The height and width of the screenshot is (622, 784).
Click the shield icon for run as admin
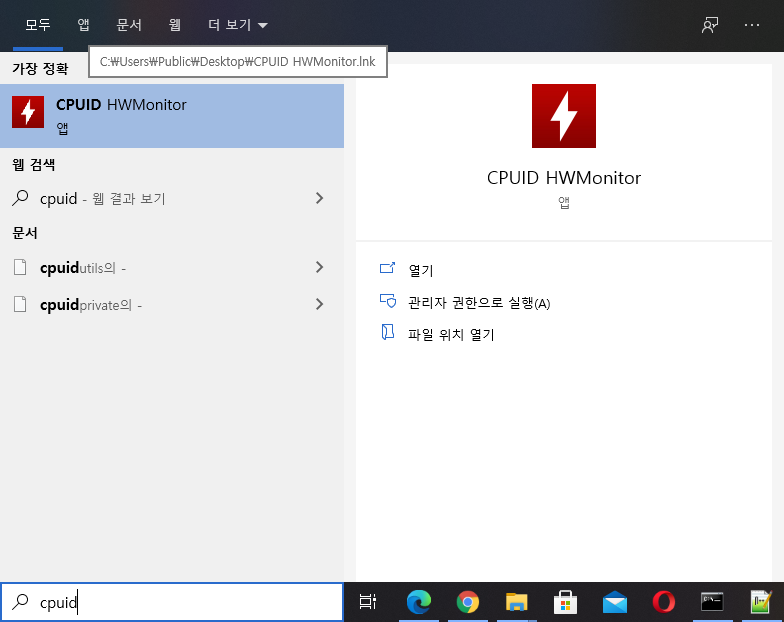(x=388, y=300)
